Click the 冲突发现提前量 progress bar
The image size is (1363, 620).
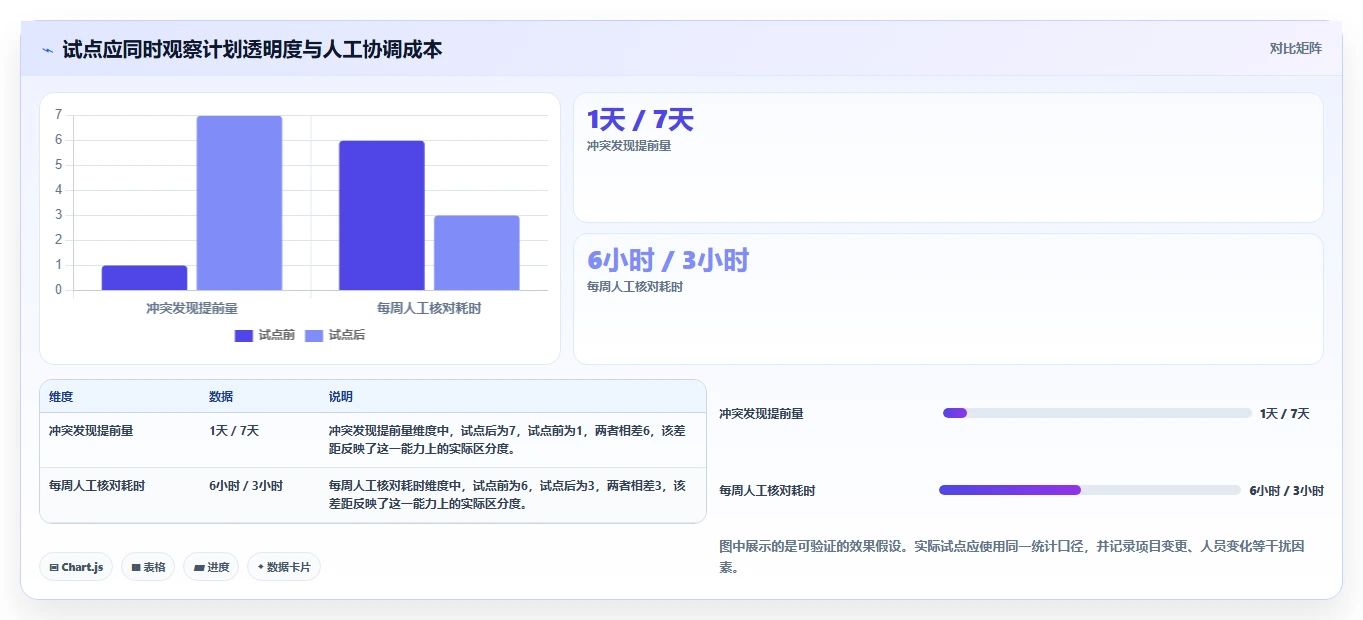coord(1097,413)
